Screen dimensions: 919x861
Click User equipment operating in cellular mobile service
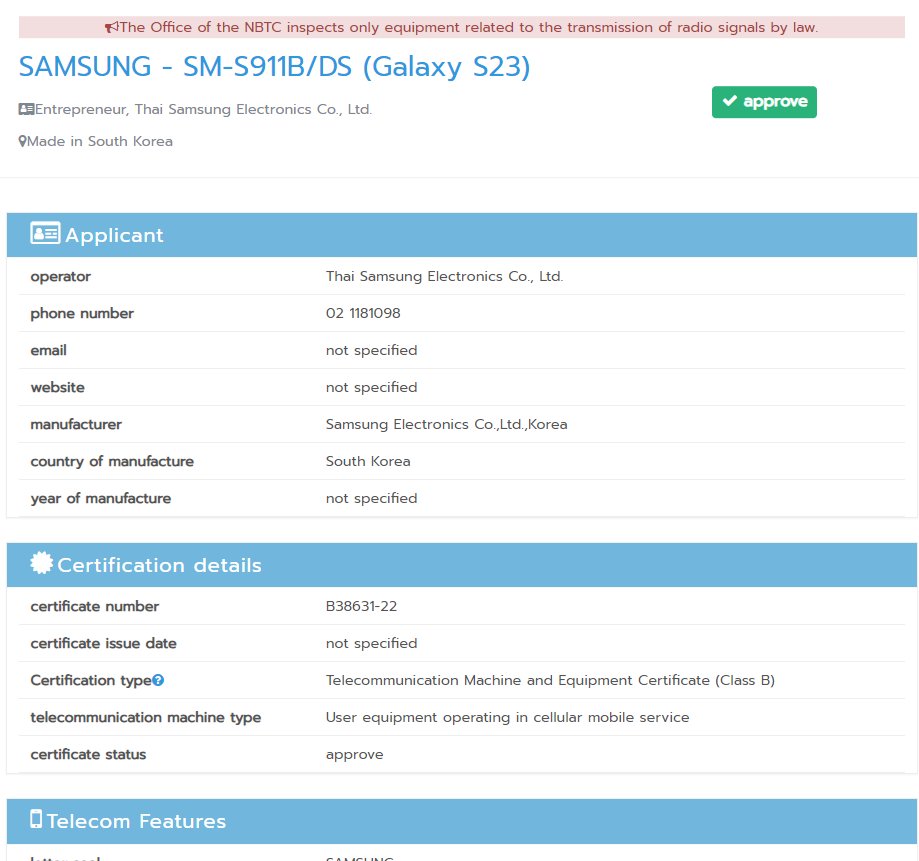pyautogui.click(x=508, y=717)
